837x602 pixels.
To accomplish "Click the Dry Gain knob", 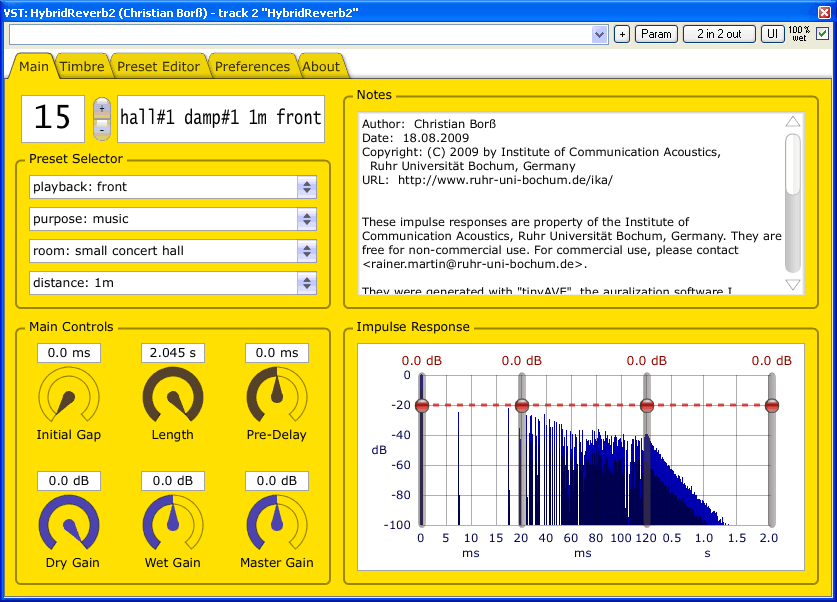I will [68, 527].
